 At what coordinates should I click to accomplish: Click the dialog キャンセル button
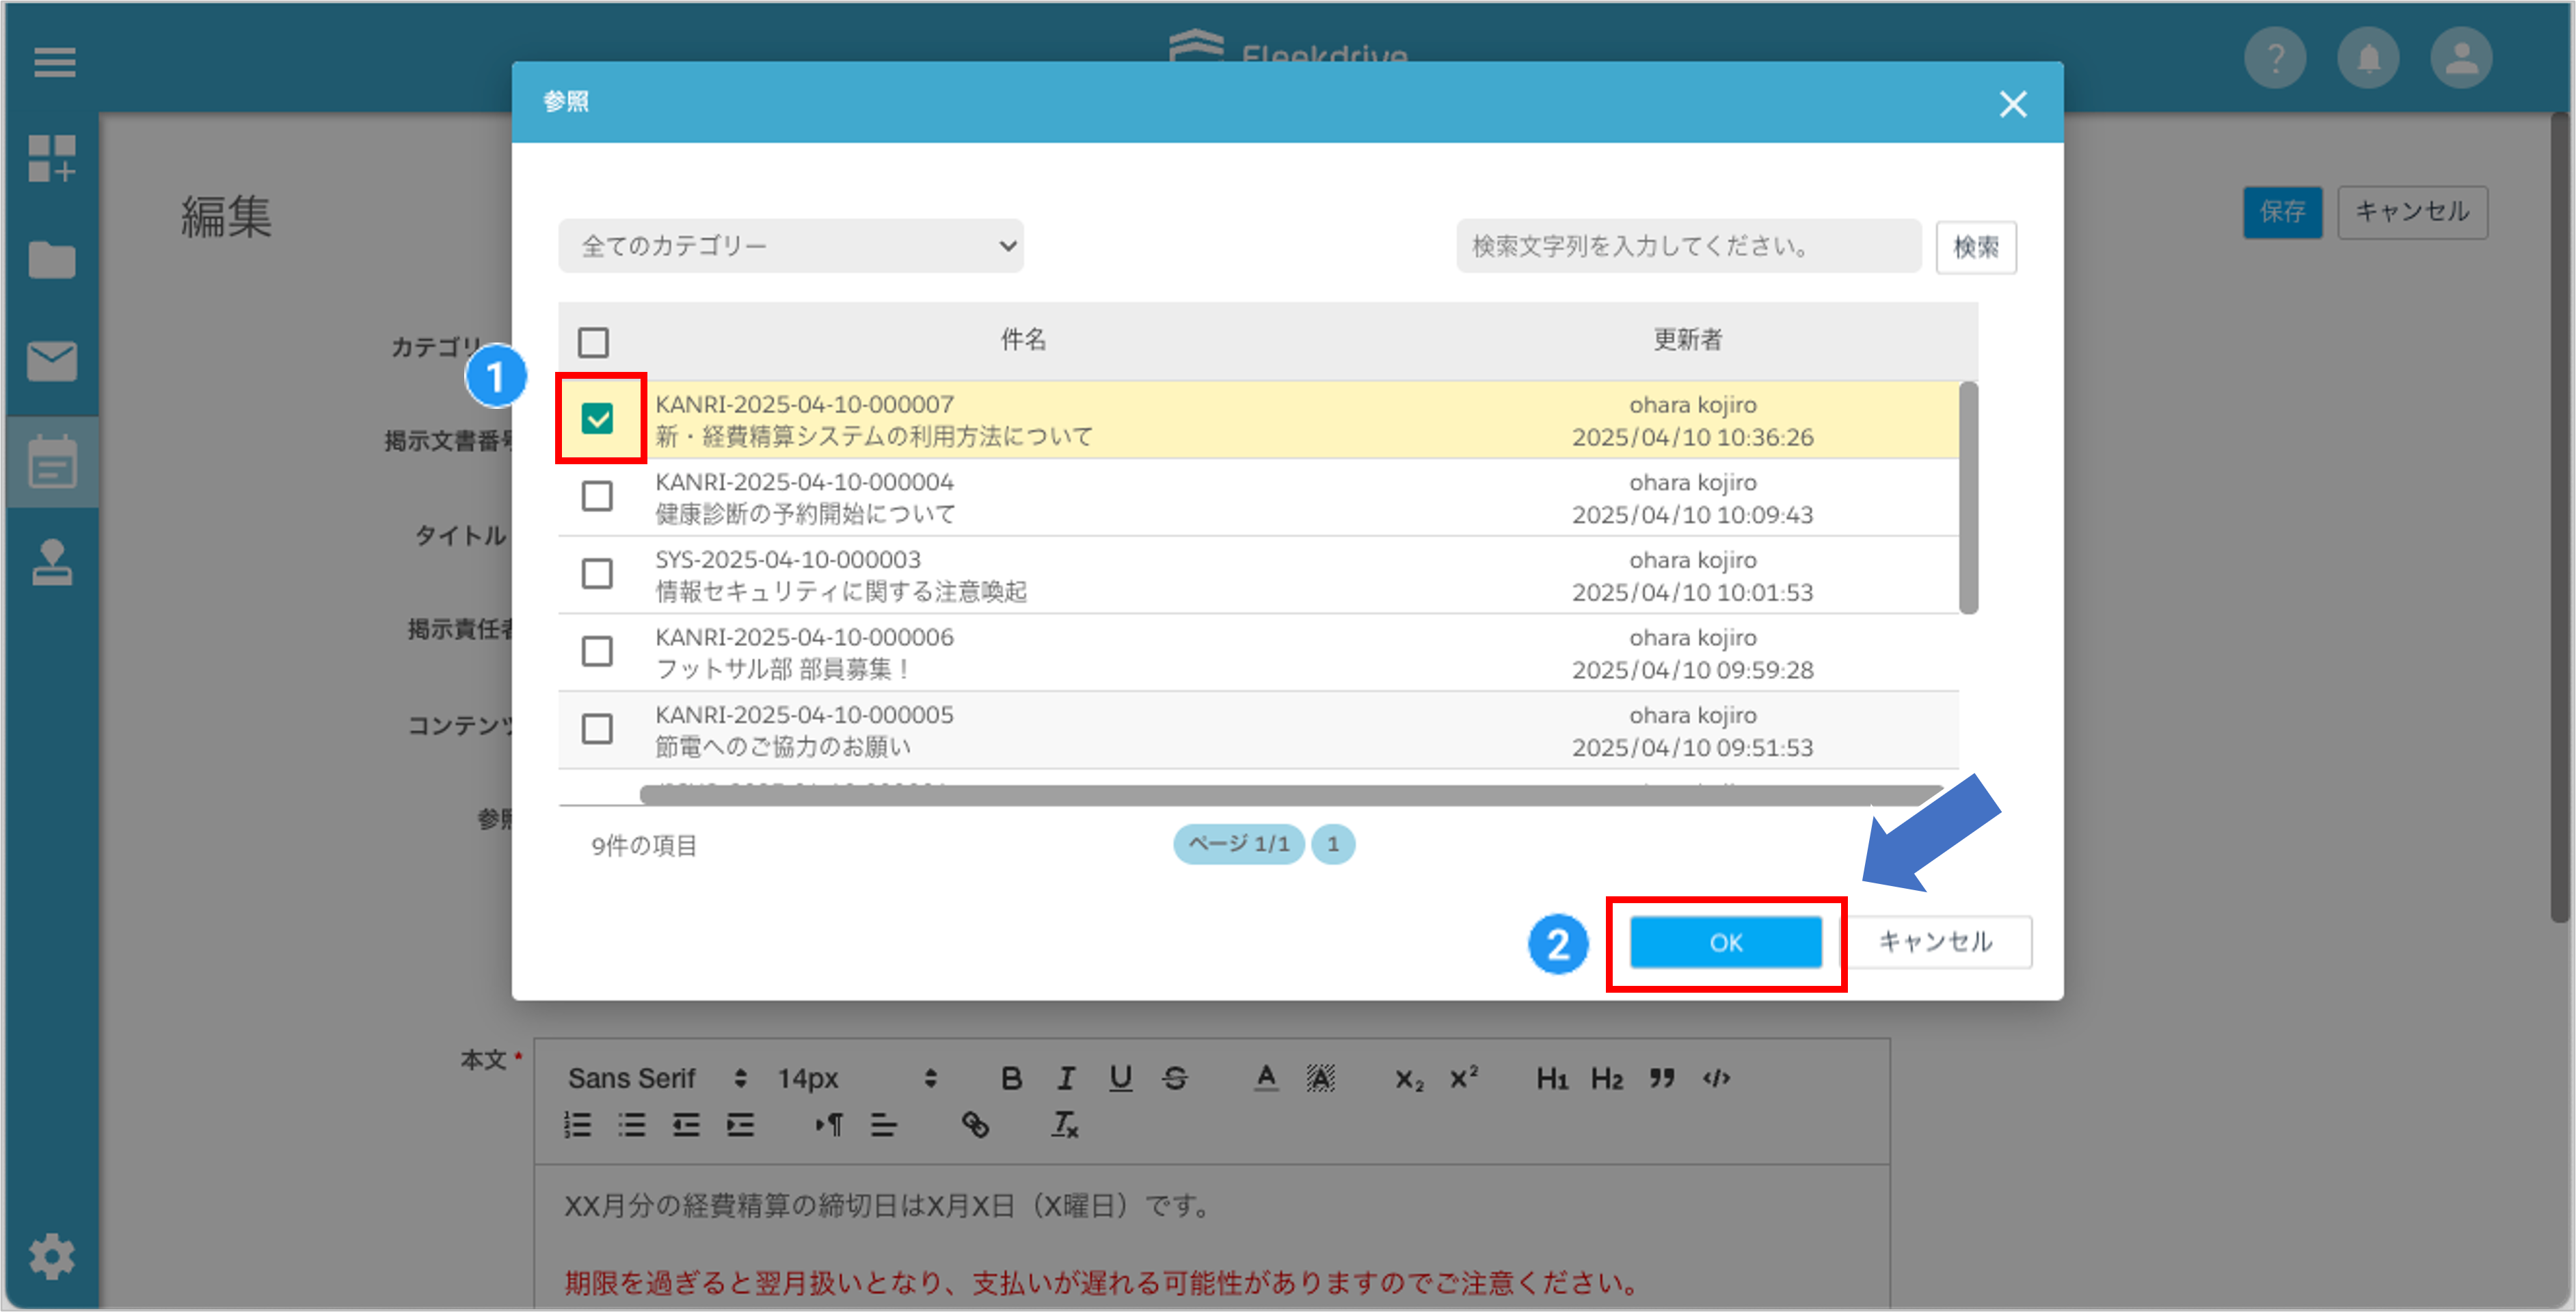1935,942
